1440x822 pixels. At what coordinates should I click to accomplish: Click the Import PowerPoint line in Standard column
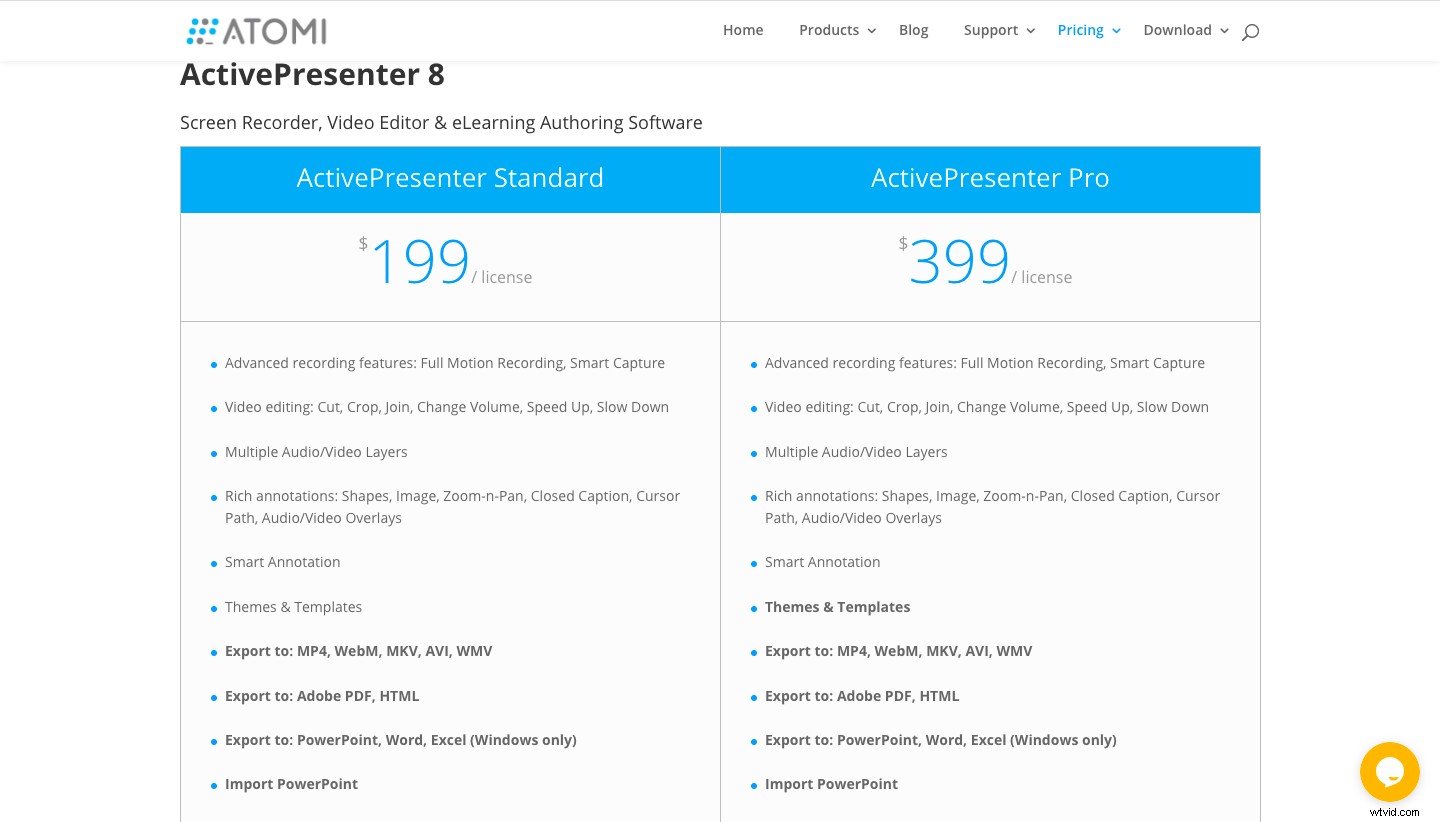point(291,784)
